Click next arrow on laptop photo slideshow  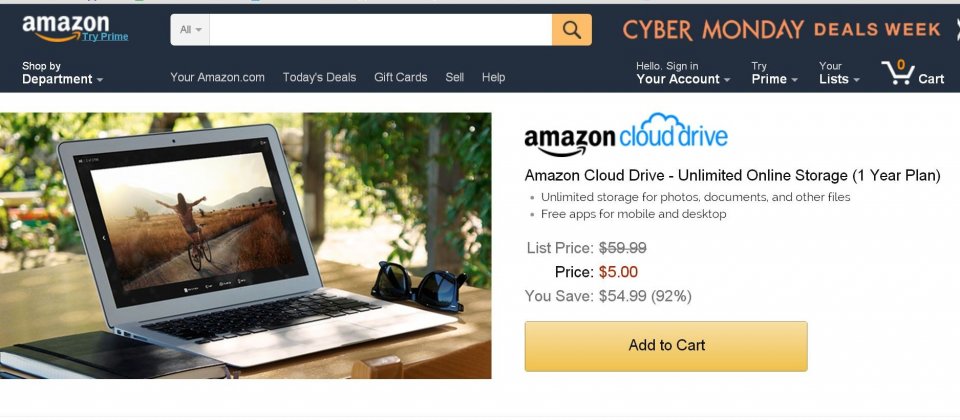point(283,213)
